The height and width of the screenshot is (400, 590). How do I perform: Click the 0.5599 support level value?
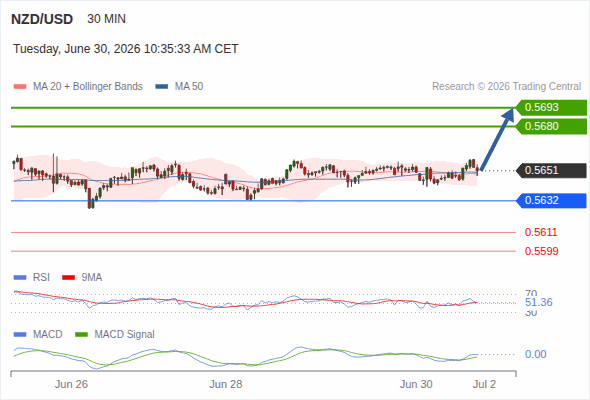pos(541,251)
